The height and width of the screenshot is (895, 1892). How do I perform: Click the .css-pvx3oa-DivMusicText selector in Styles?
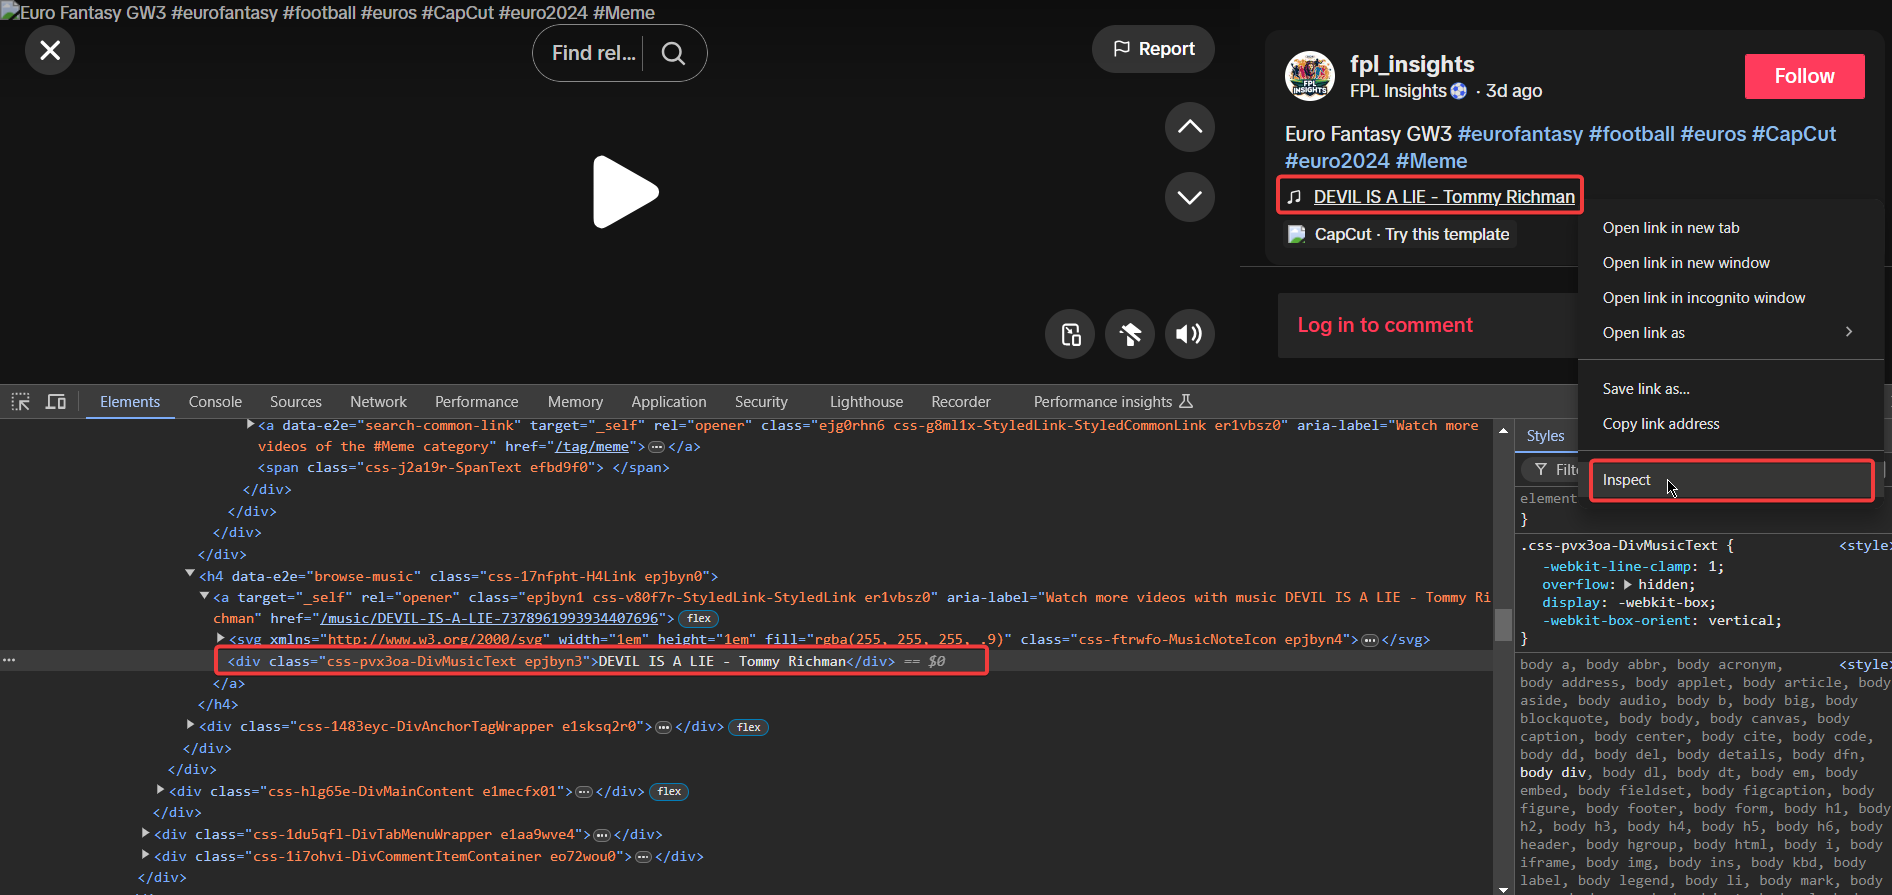(x=1620, y=546)
